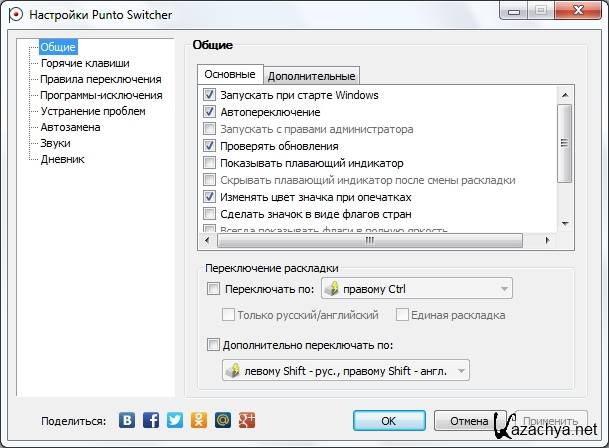Image resolution: width=609 pixels, height=448 pixels.
Task: Click the options list scroll down arrow
Action: coord(564,224)
